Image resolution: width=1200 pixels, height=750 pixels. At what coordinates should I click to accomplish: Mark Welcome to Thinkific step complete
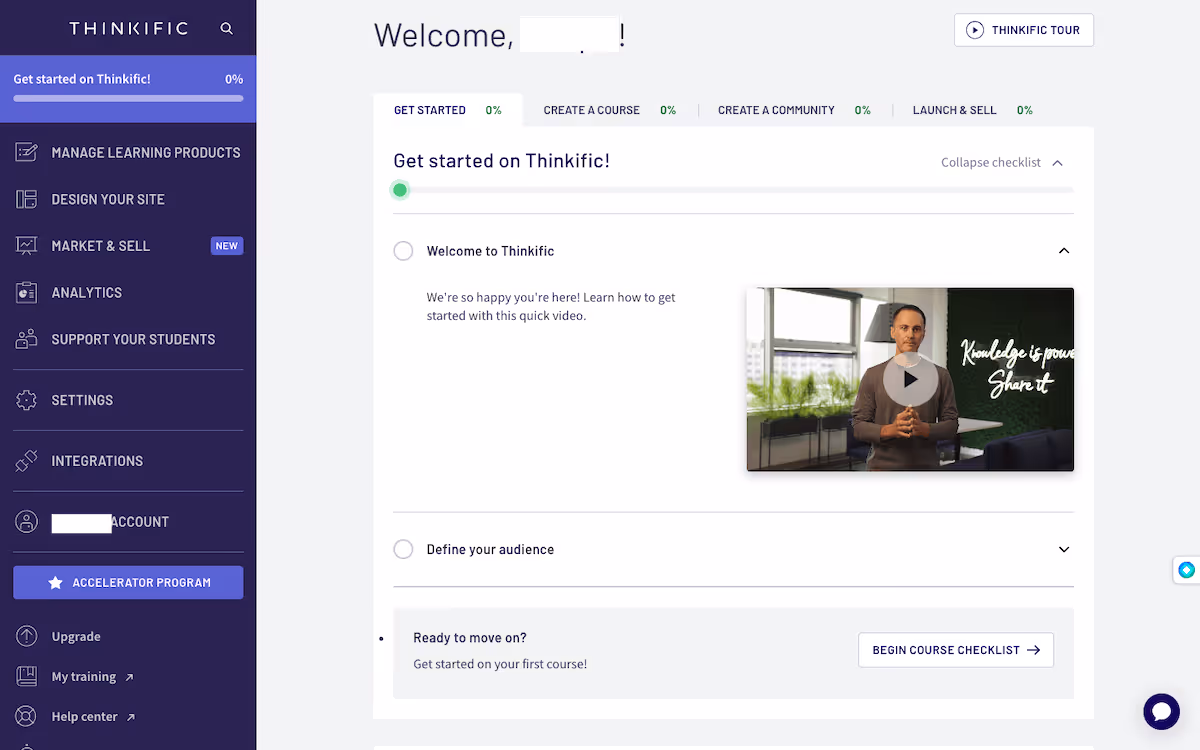click(403, 251)
